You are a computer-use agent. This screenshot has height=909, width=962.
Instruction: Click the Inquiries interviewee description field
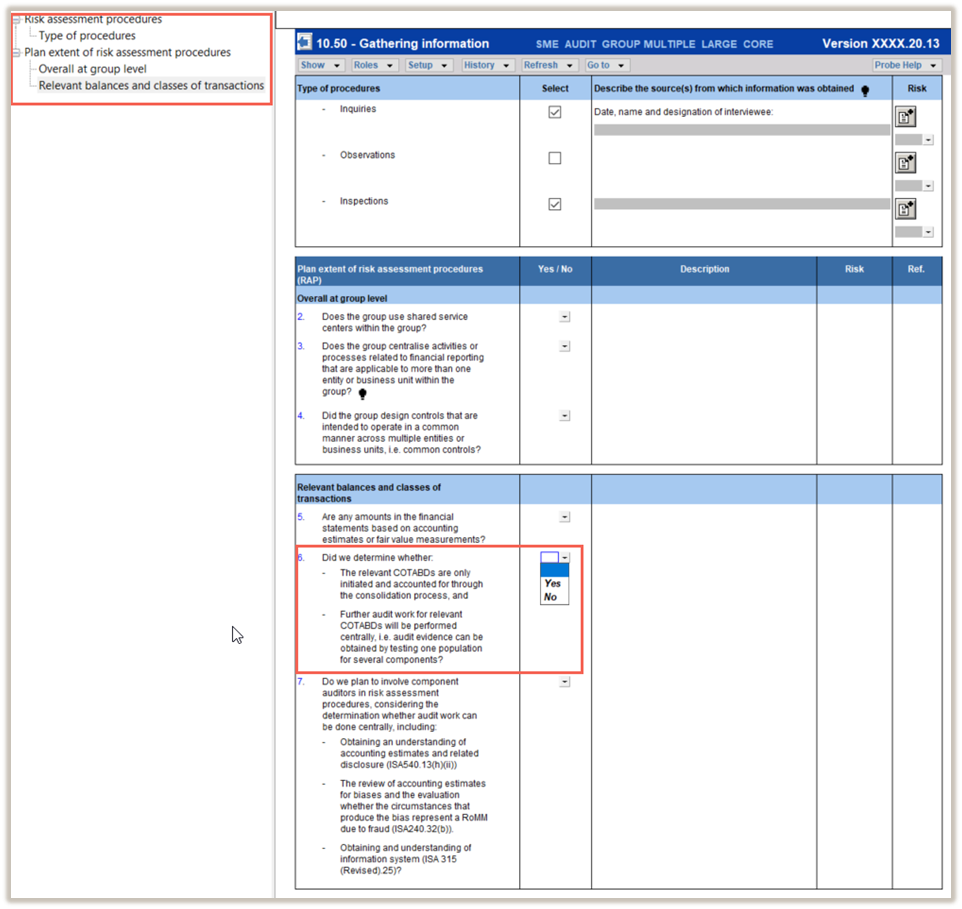(x=741, y=130)
